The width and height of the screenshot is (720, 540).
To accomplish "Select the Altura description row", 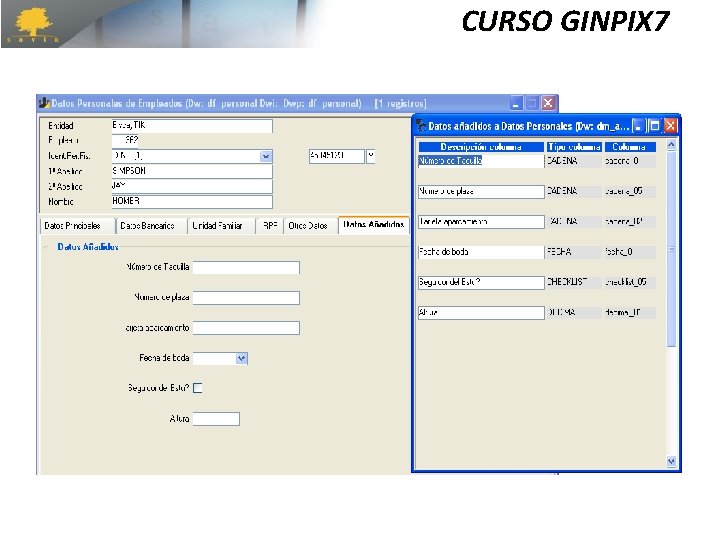I will click(x=481, y=313).
